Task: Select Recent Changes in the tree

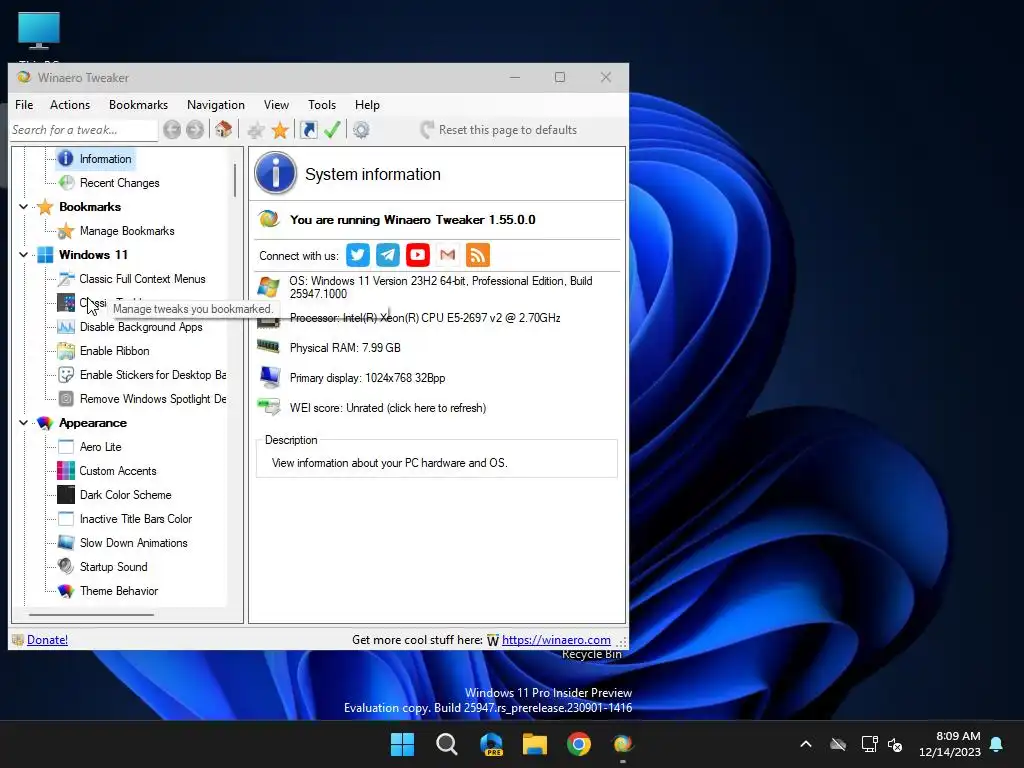Action: point(120,183)
